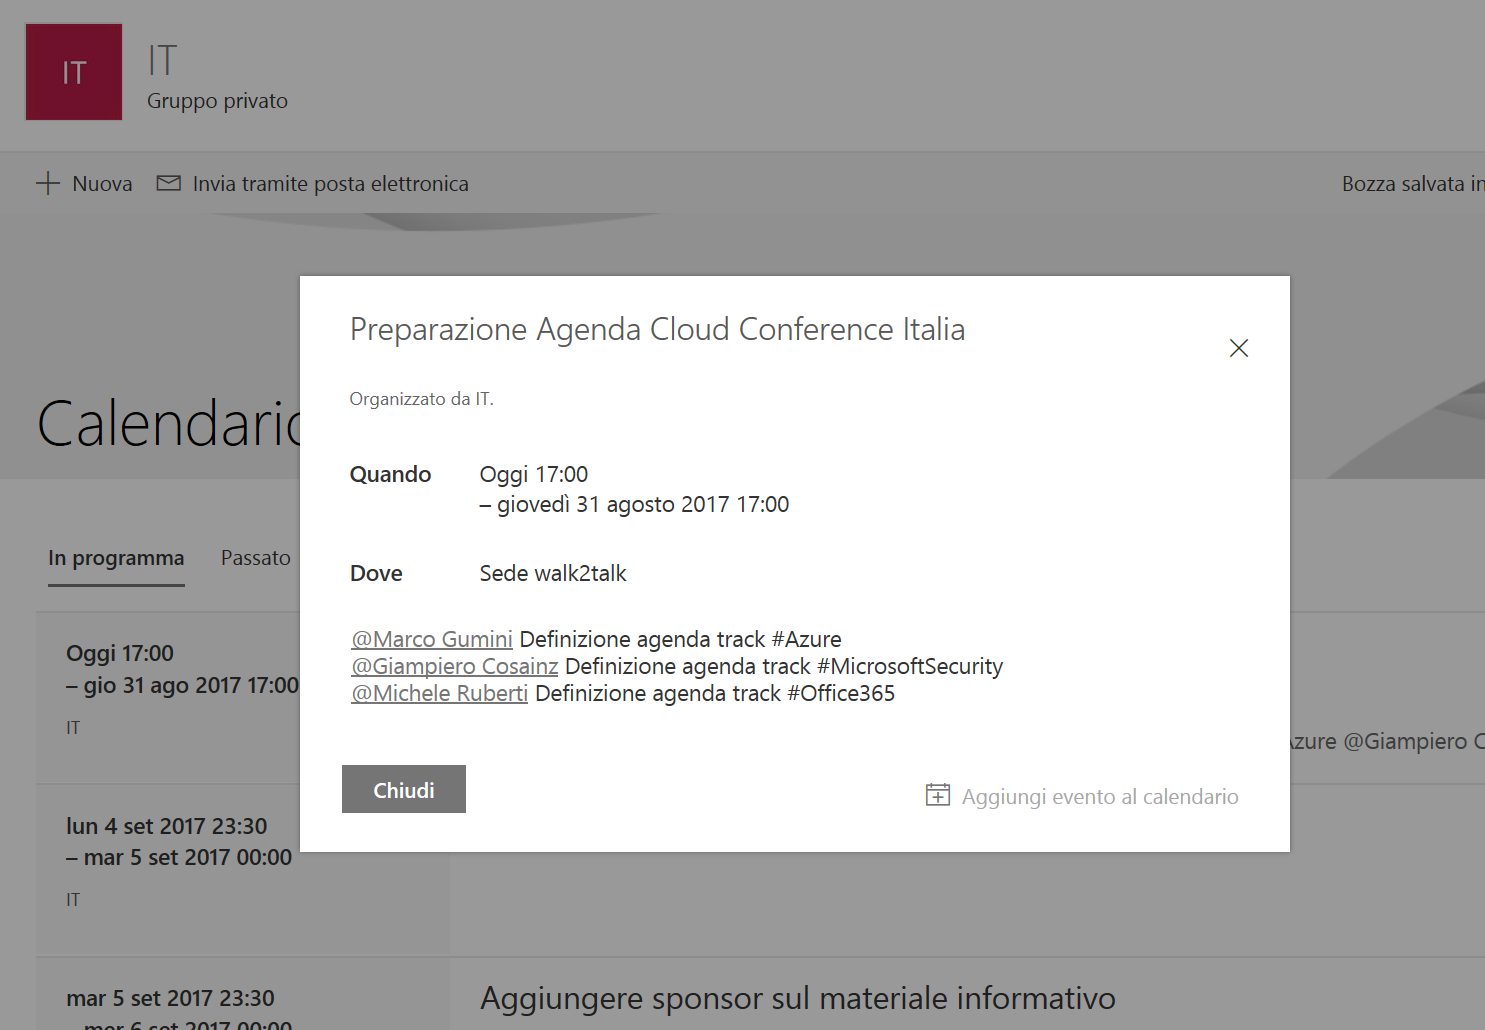1485x1030 pixels.
Task: Click #MicrosoftSecurity hashtag text
Action: point(910,666)
